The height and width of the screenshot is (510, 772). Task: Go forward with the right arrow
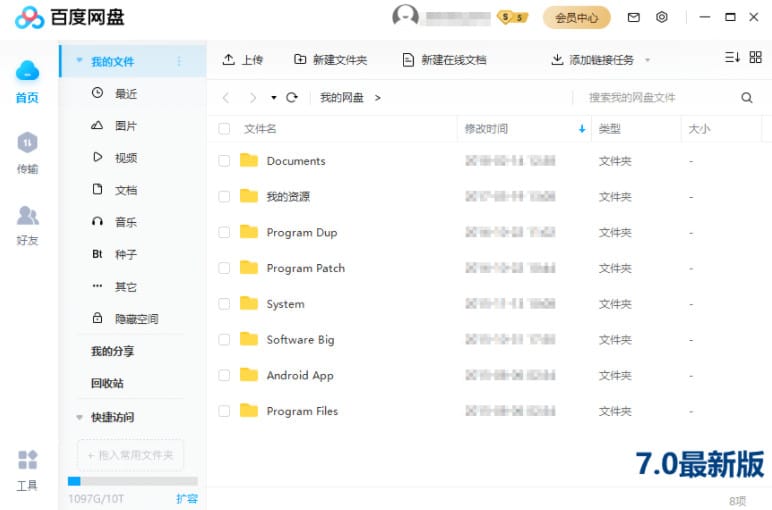click(253, 97)
